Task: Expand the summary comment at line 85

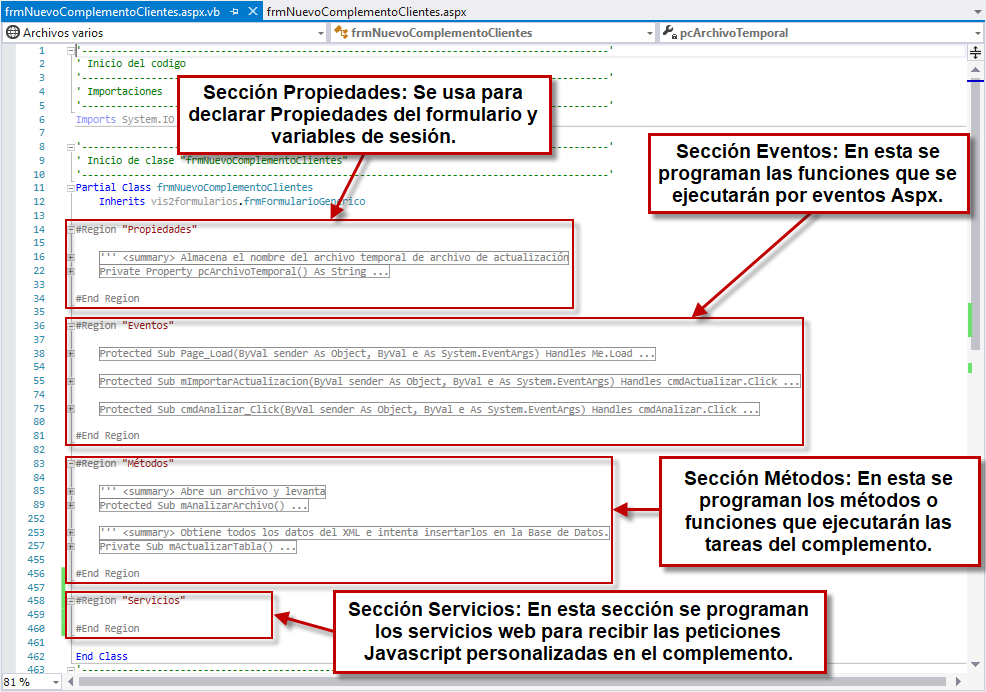Action: pyautogui.click(x=70, y=491)
